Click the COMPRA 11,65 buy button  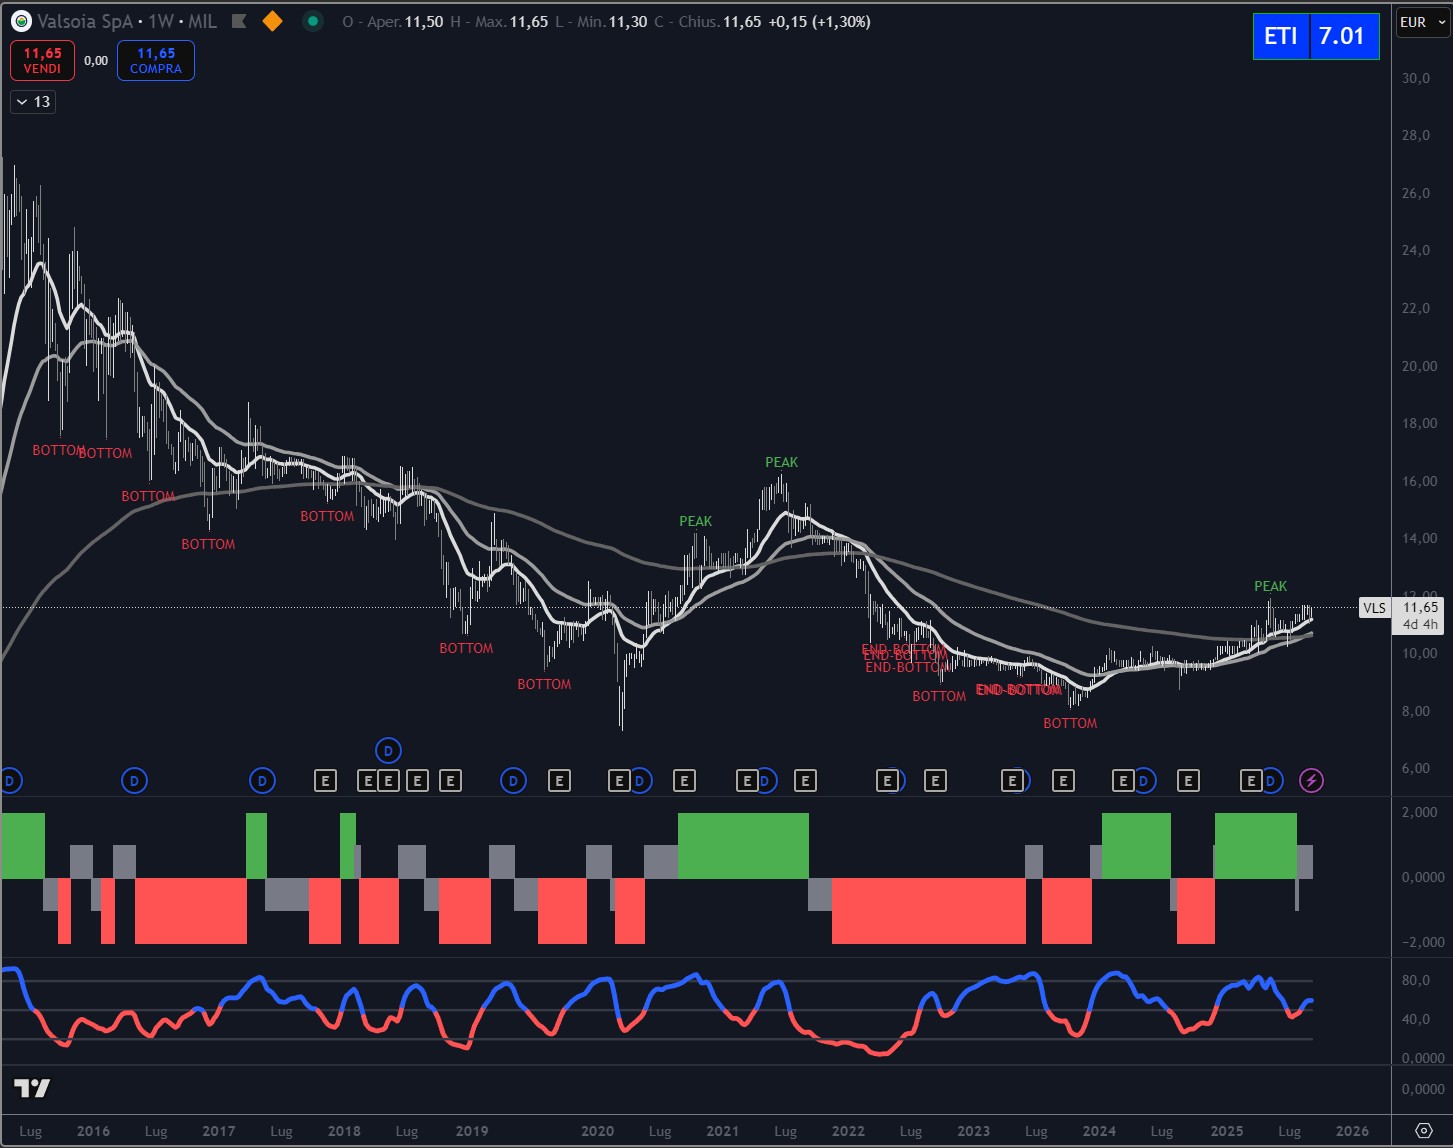pos(156,61)
